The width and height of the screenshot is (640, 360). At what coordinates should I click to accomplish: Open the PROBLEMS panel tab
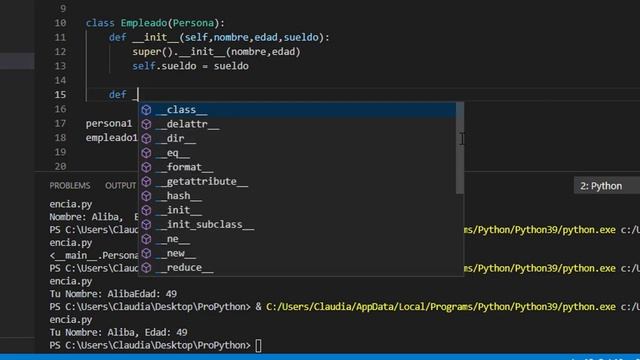coord(70,186)
